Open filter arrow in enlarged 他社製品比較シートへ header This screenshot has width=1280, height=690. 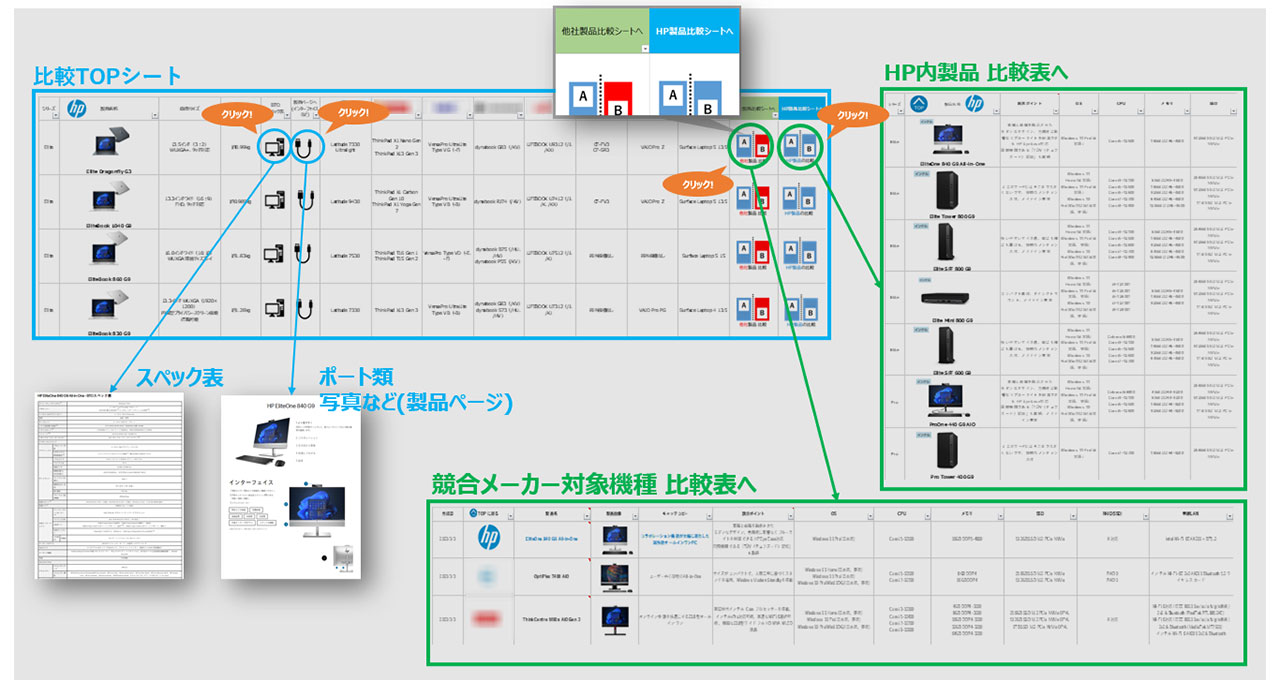pos(644,47)
